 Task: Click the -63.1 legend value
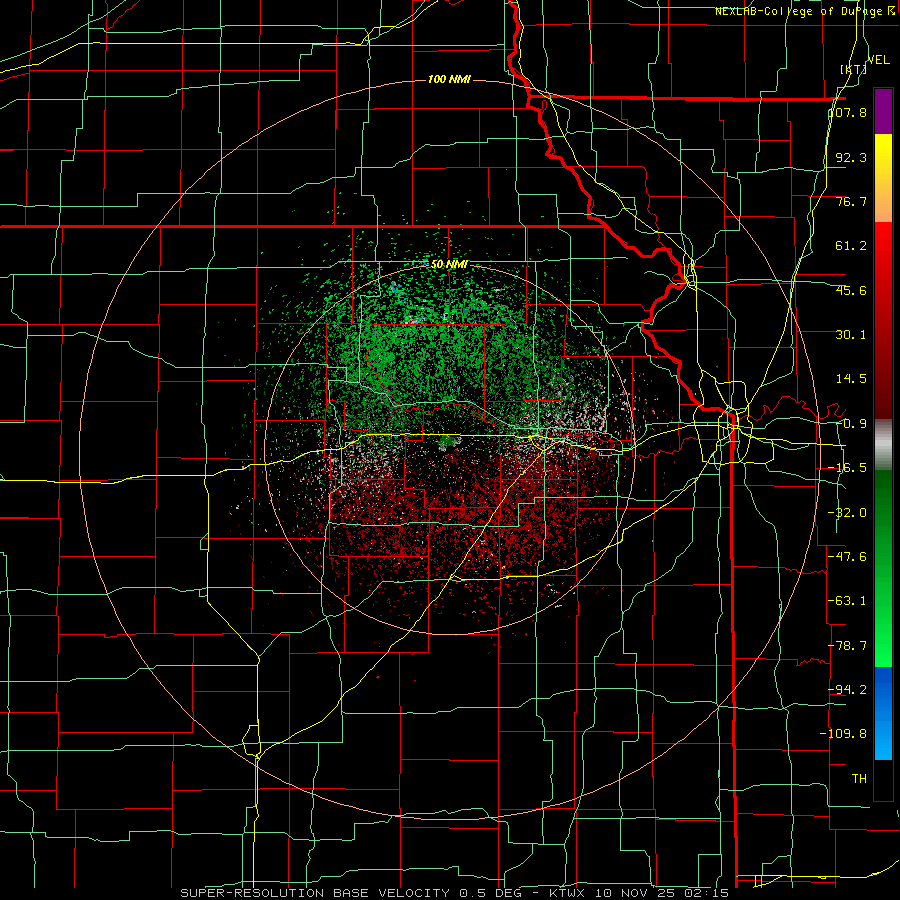[847, 601]
